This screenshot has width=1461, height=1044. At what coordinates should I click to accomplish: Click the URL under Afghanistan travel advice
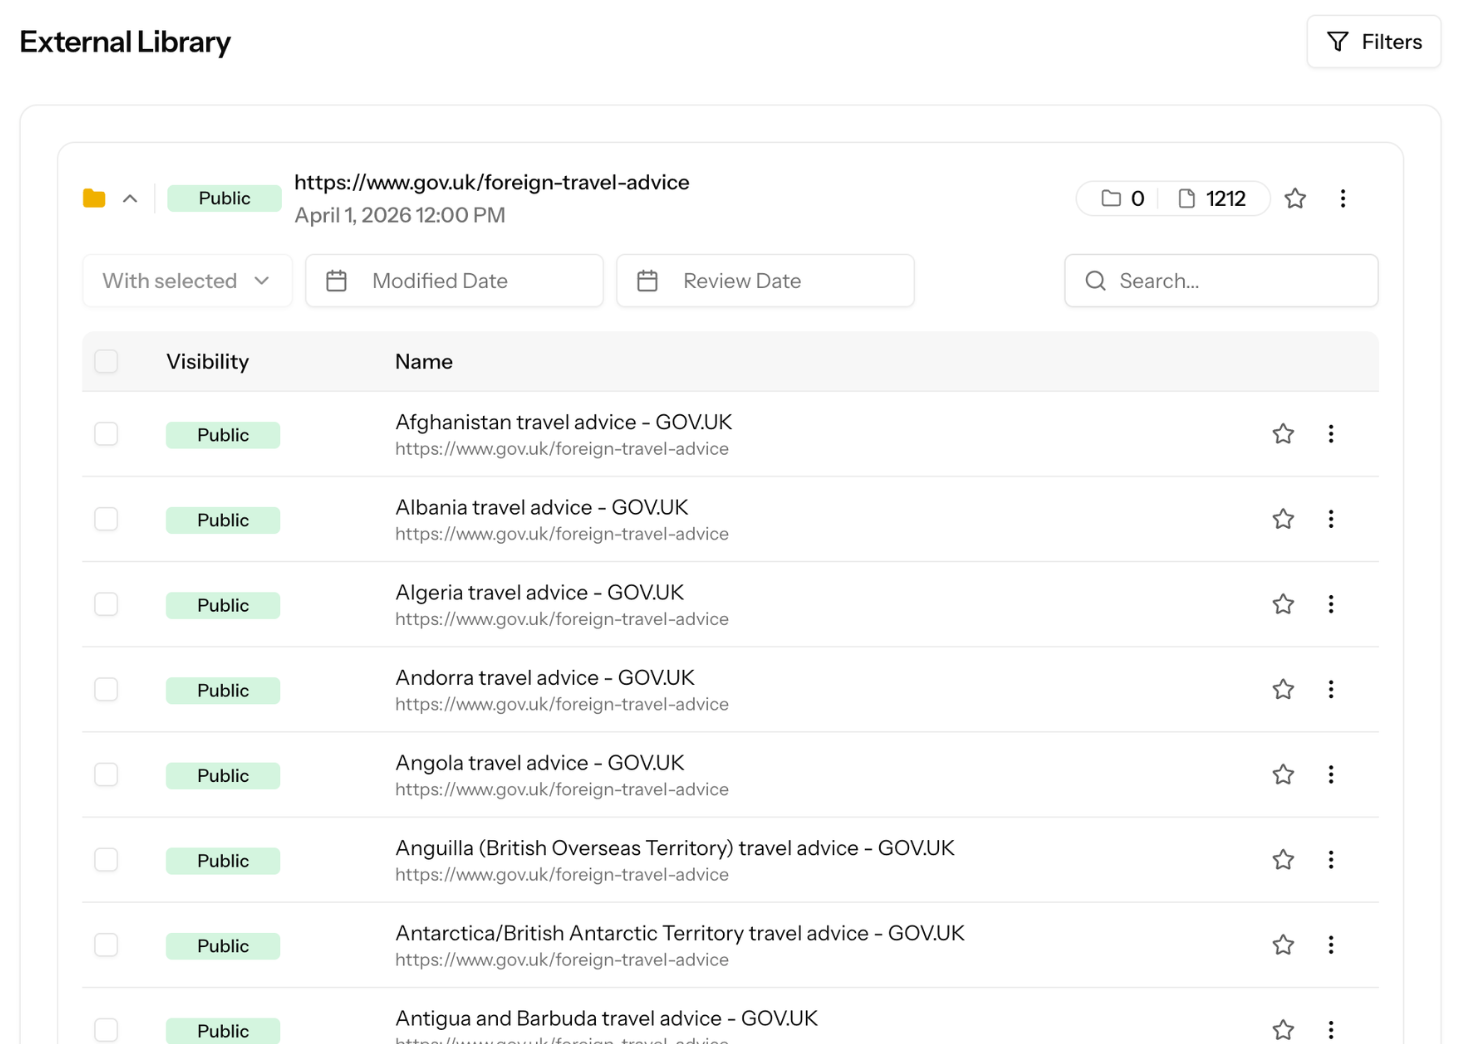561,449
